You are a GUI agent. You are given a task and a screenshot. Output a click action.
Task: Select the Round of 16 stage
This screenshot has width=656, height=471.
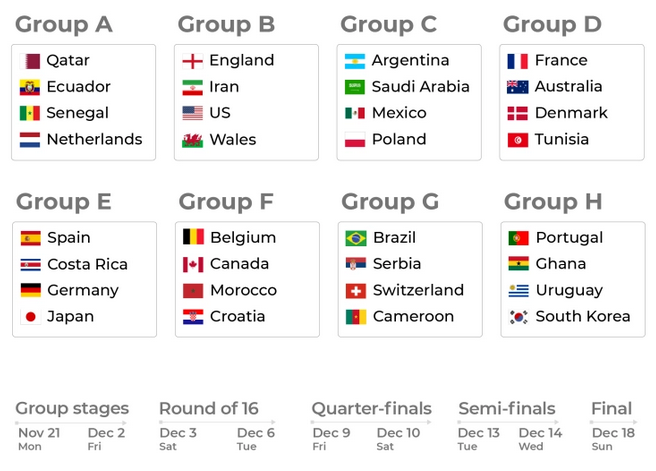[x=208, y=408]
